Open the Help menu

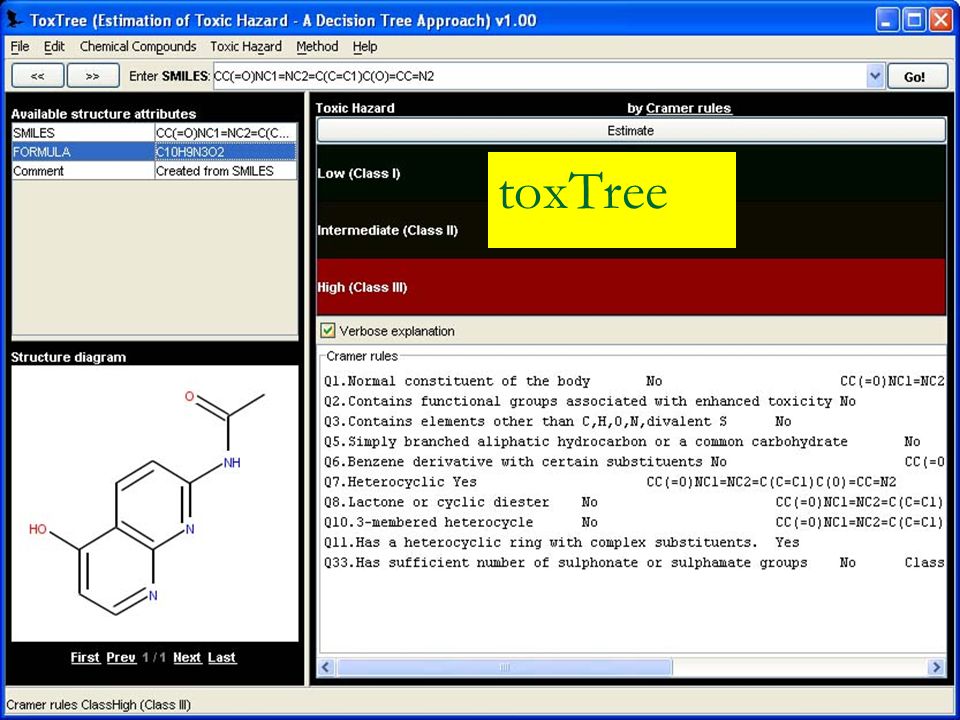365,47
